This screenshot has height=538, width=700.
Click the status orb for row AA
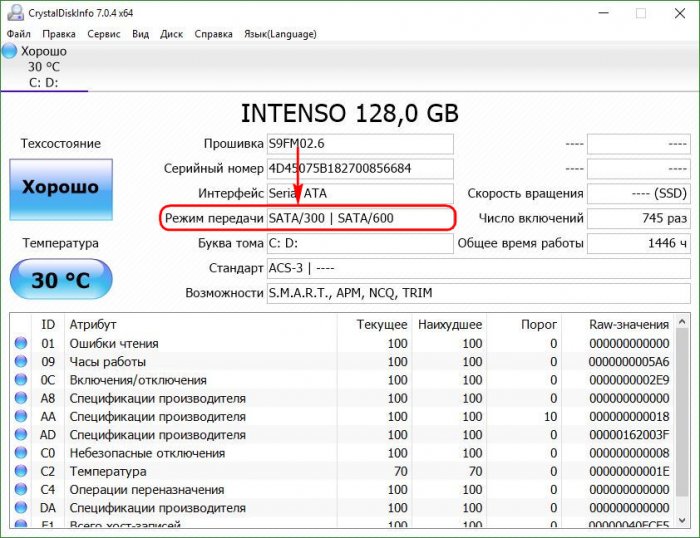point(21,416)
